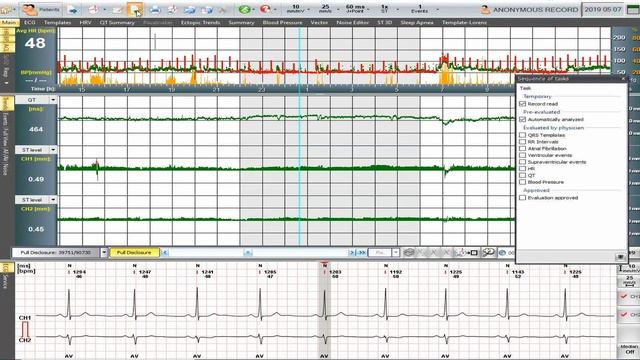640x360 pixels.
Task: Open the 25 mm/s speed dropdown
Action: (x=338, y=9)
